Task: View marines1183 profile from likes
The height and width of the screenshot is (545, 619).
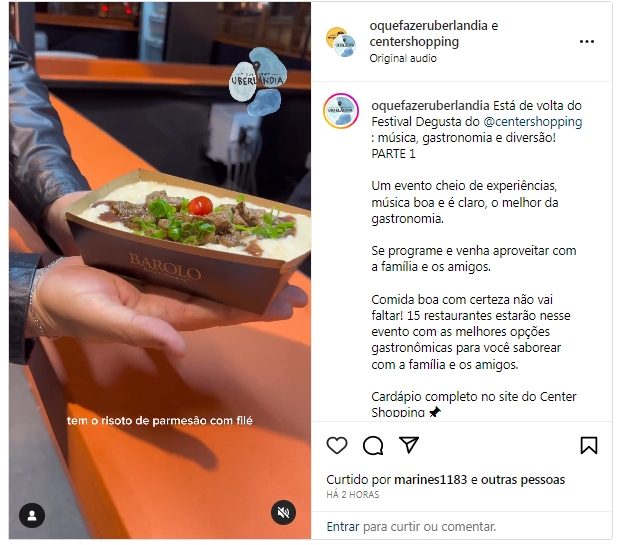Action: click(430, 479)
